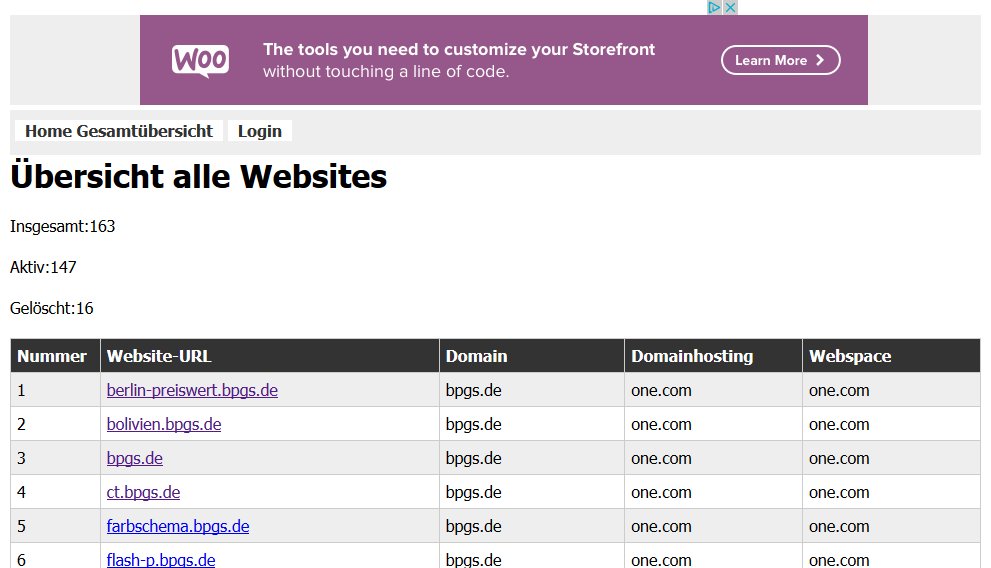Select the Website-URL column header
991x568 pixels.
pyautogui.click(x=159, y=356)
